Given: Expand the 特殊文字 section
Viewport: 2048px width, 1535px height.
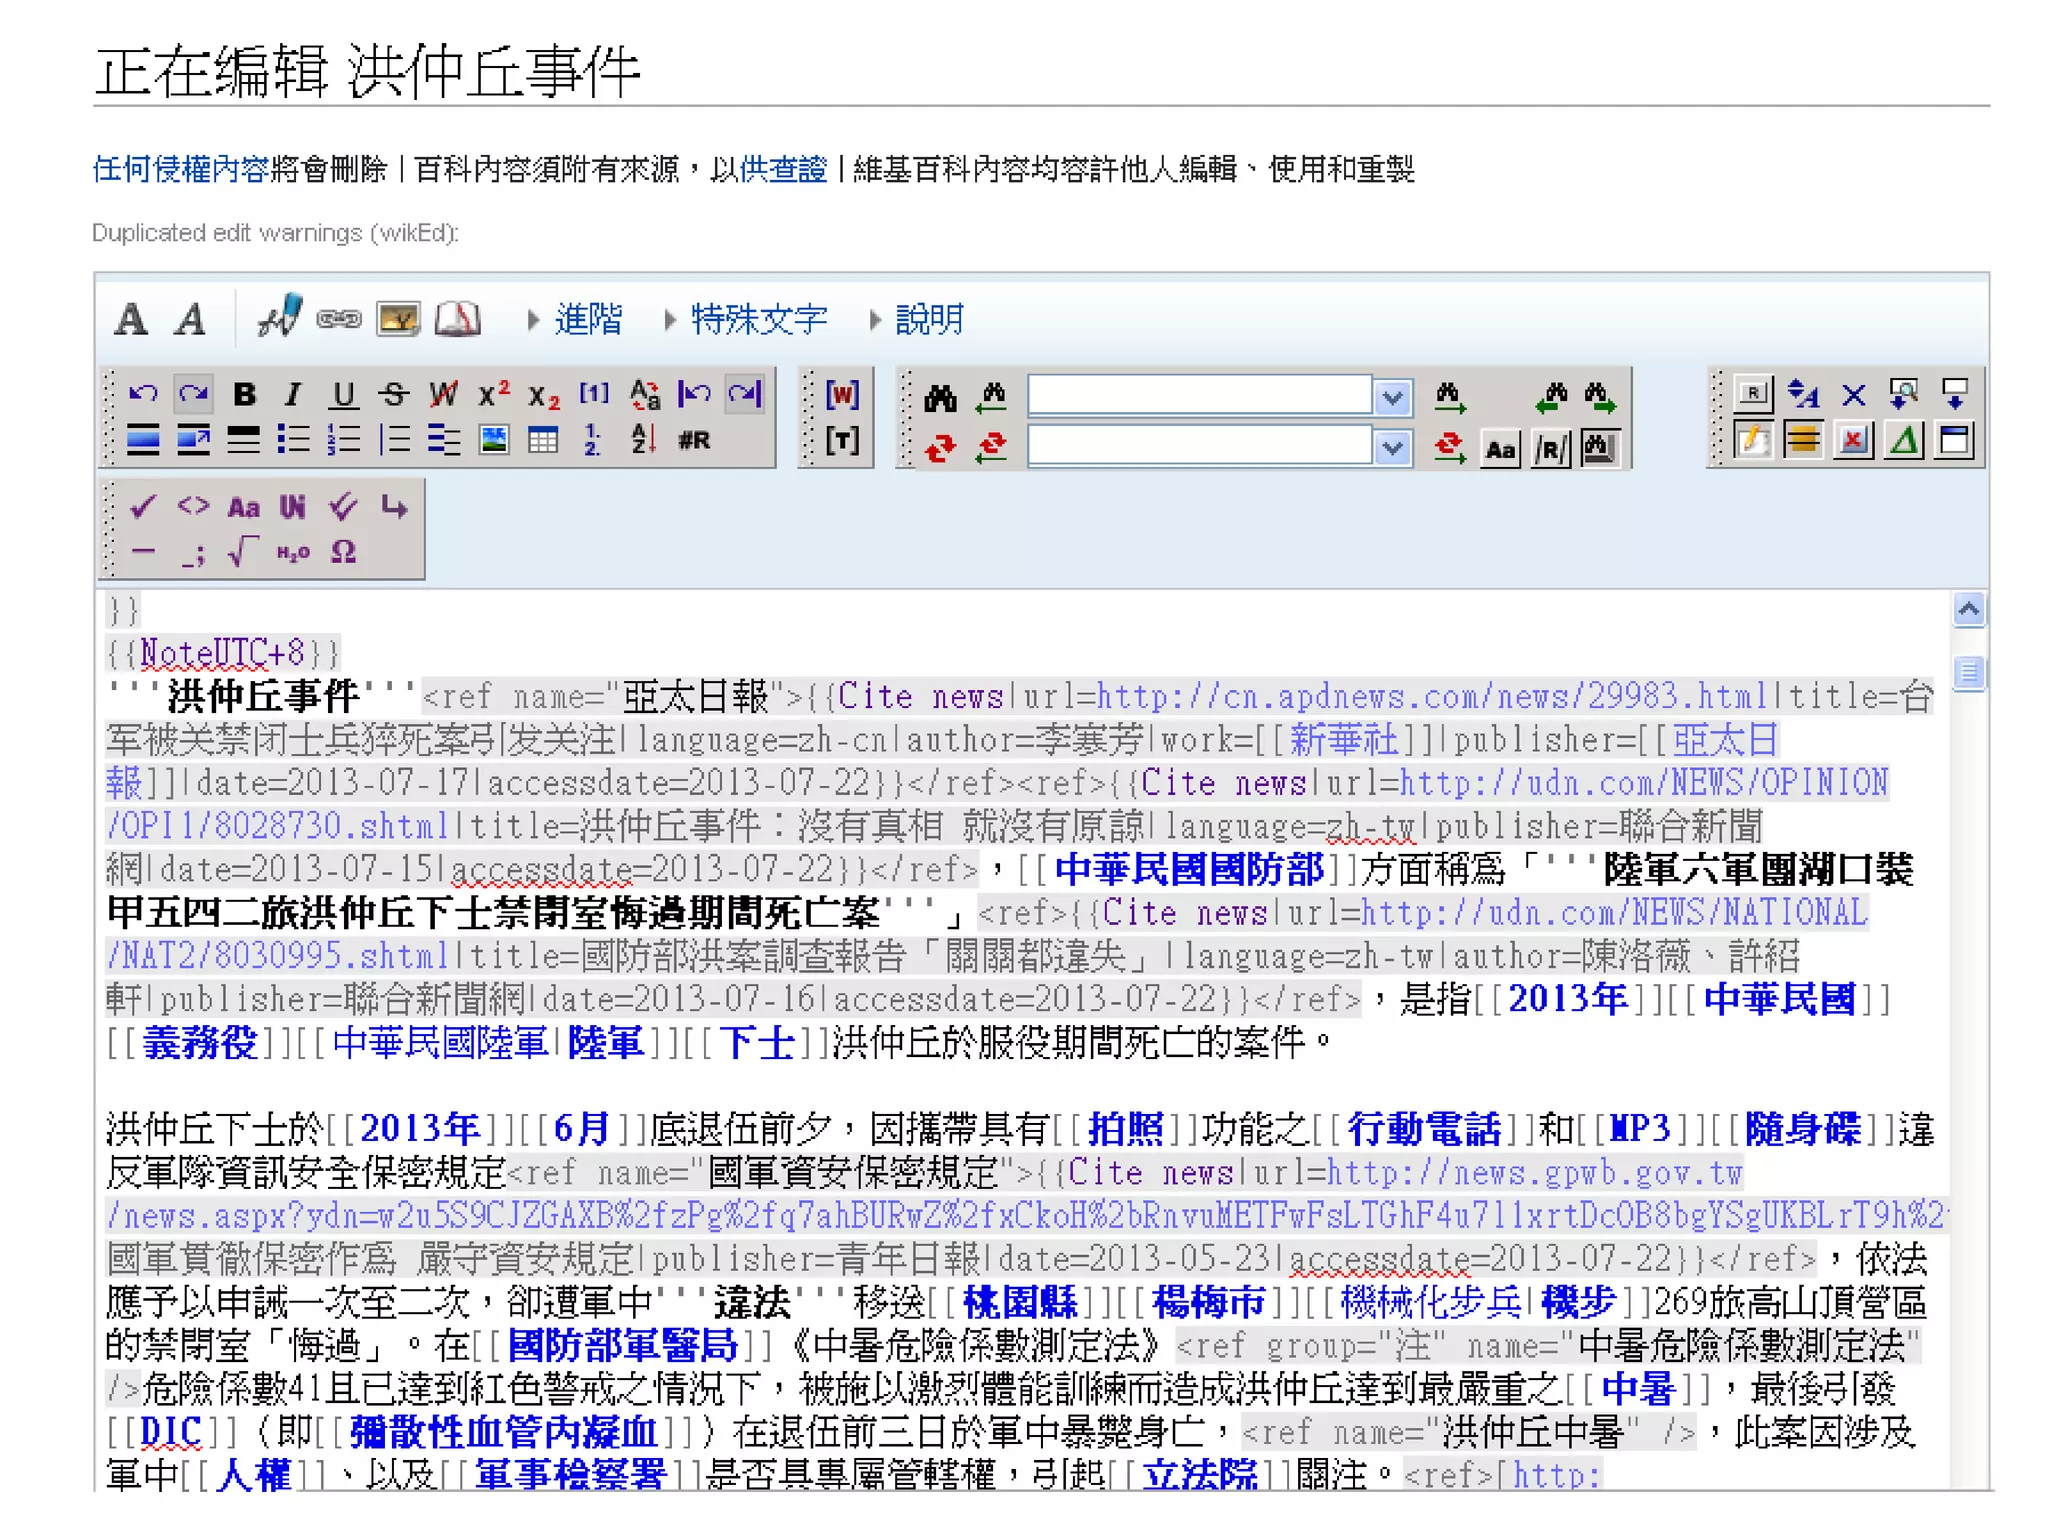Looking at the screenshot, I should [x=758, y=320].
